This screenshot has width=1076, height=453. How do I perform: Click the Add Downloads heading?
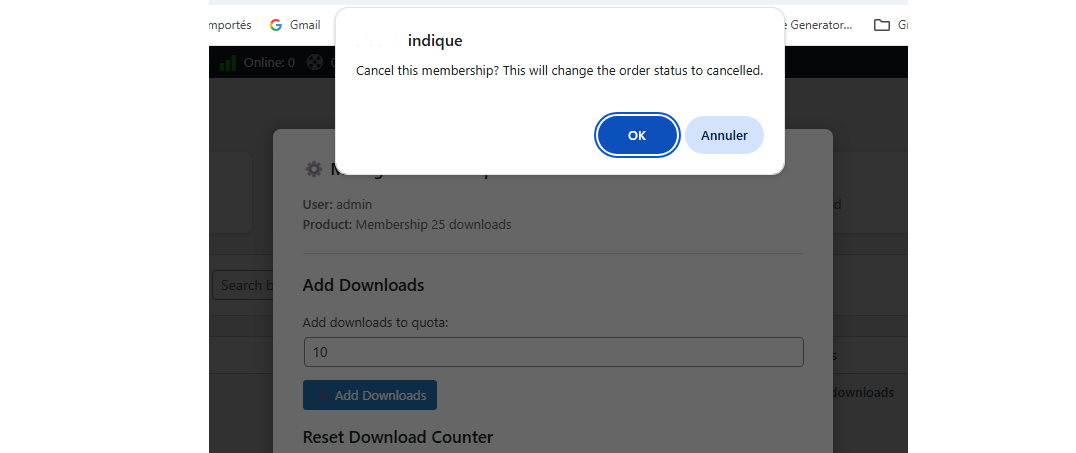coord(363,285)
